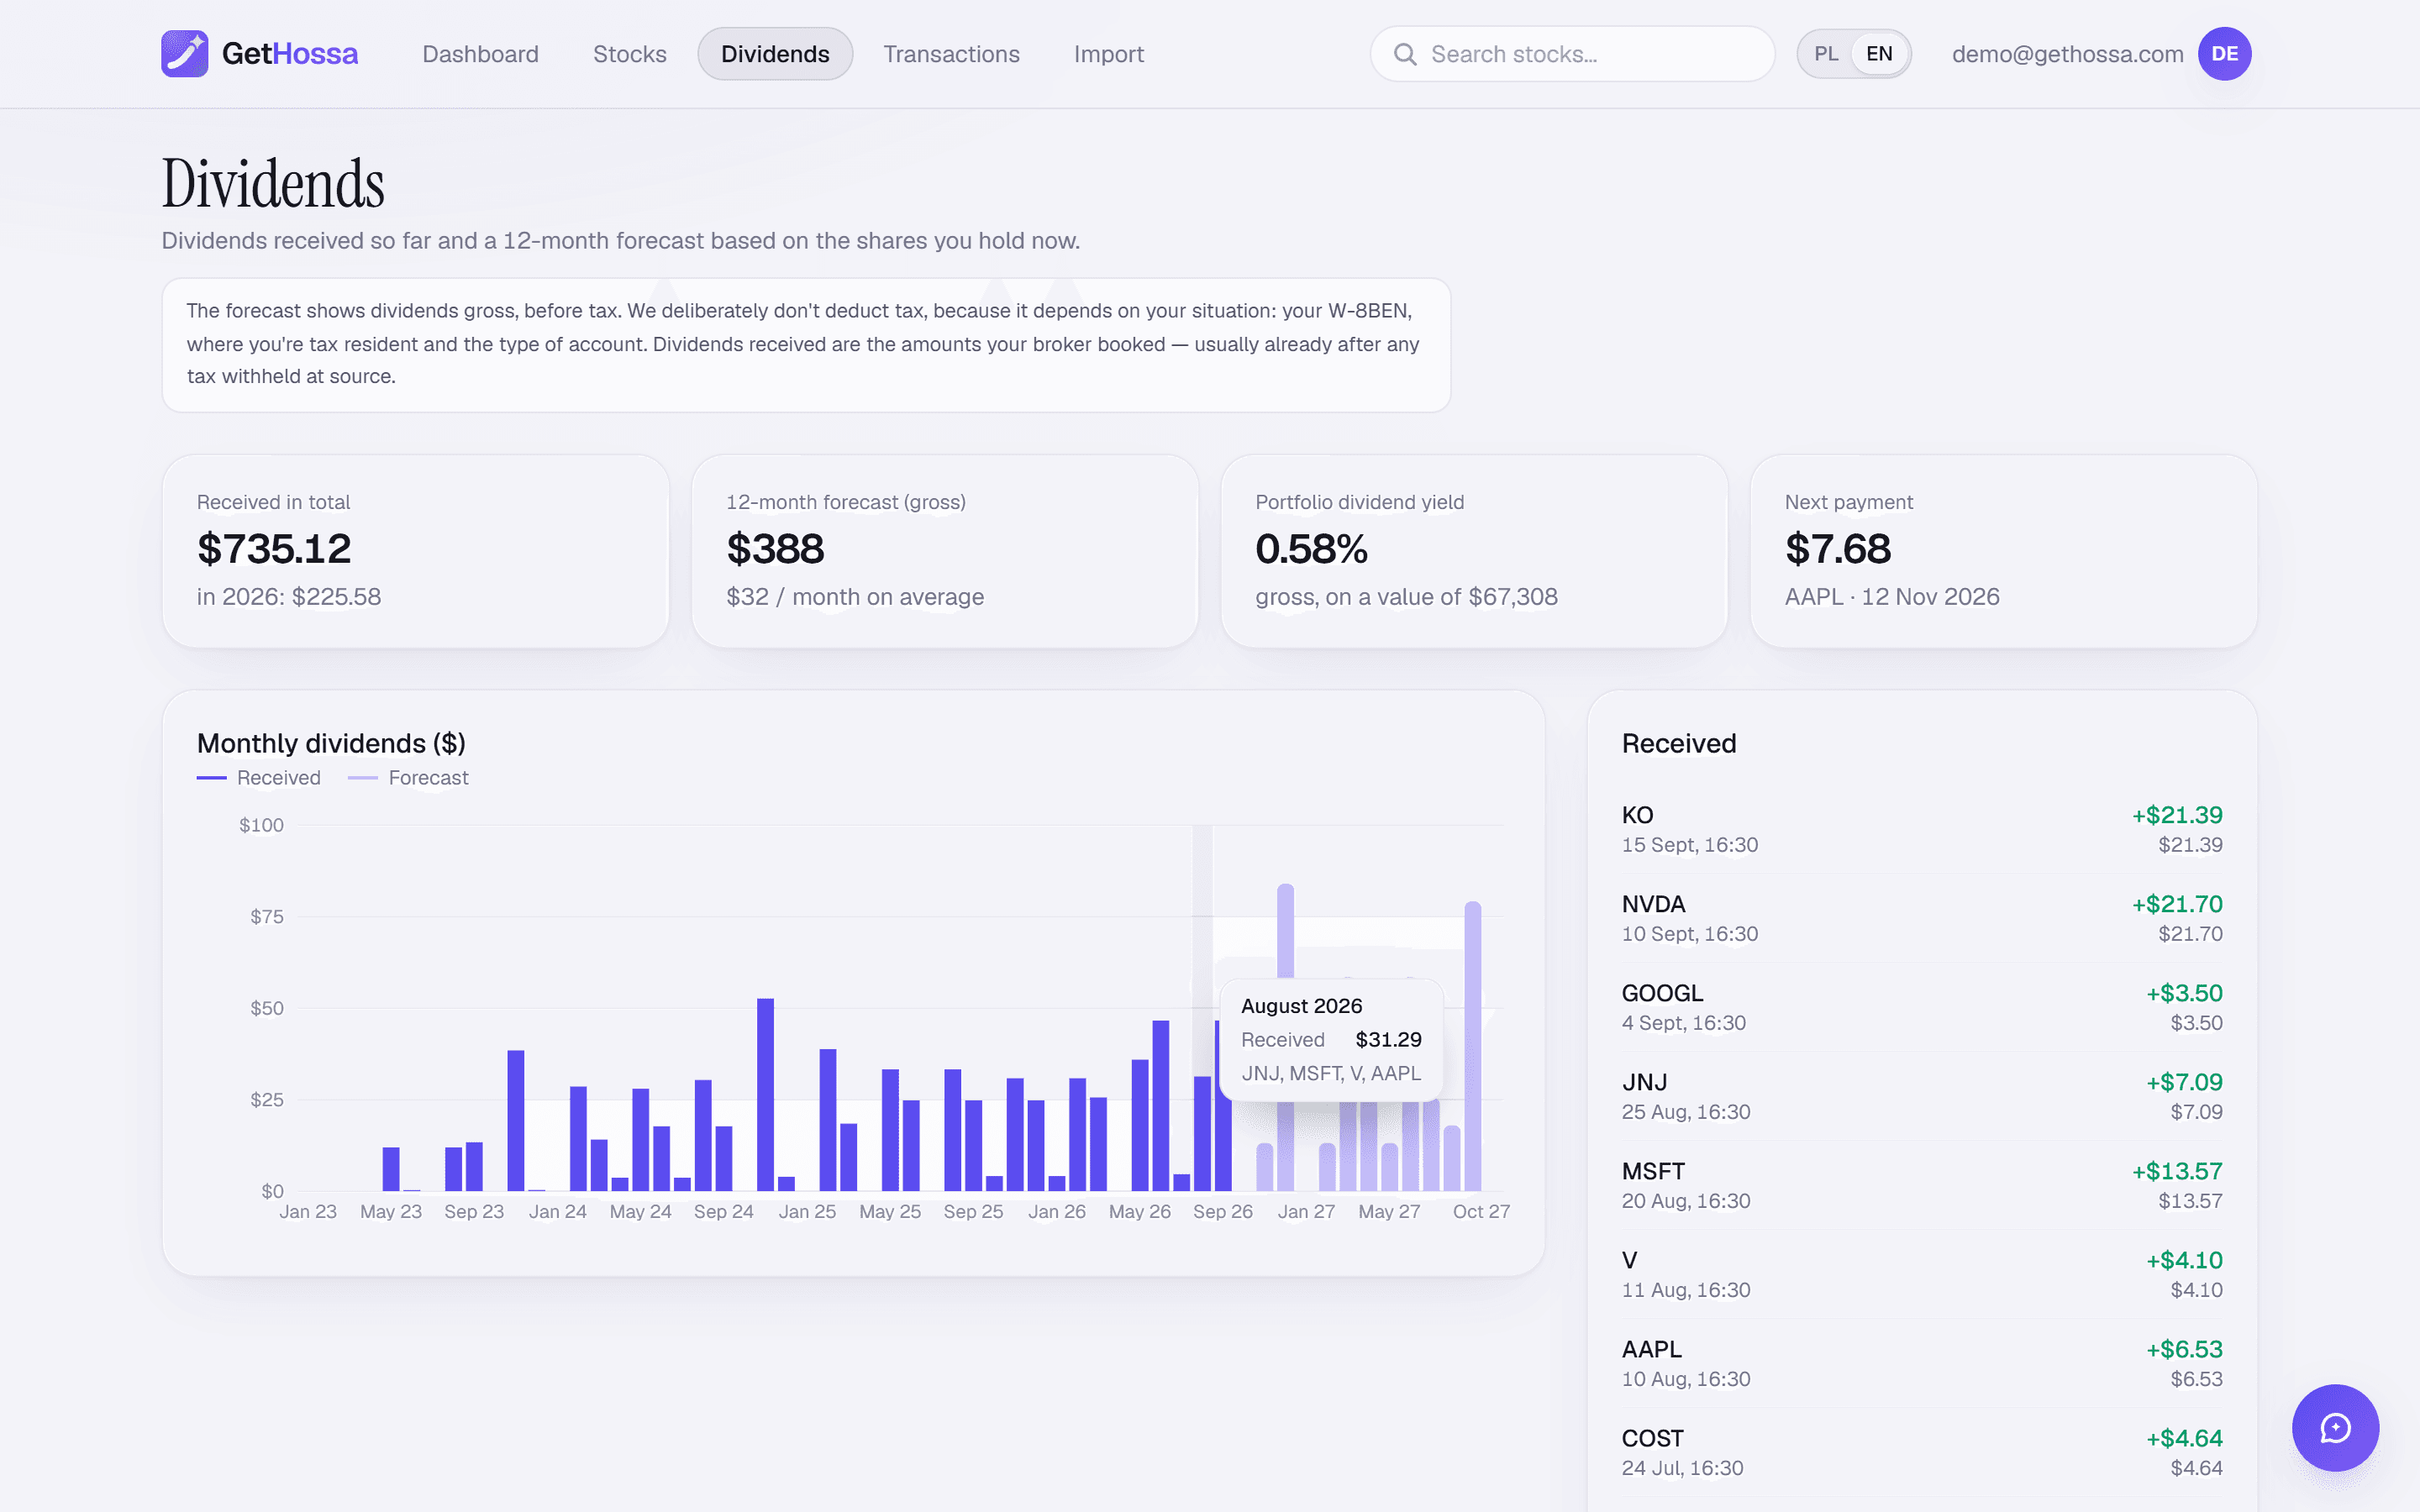The height and width of the screenshot is (1512, 2420).
Task: Click the Received in total card
Action: click(416, 551)
